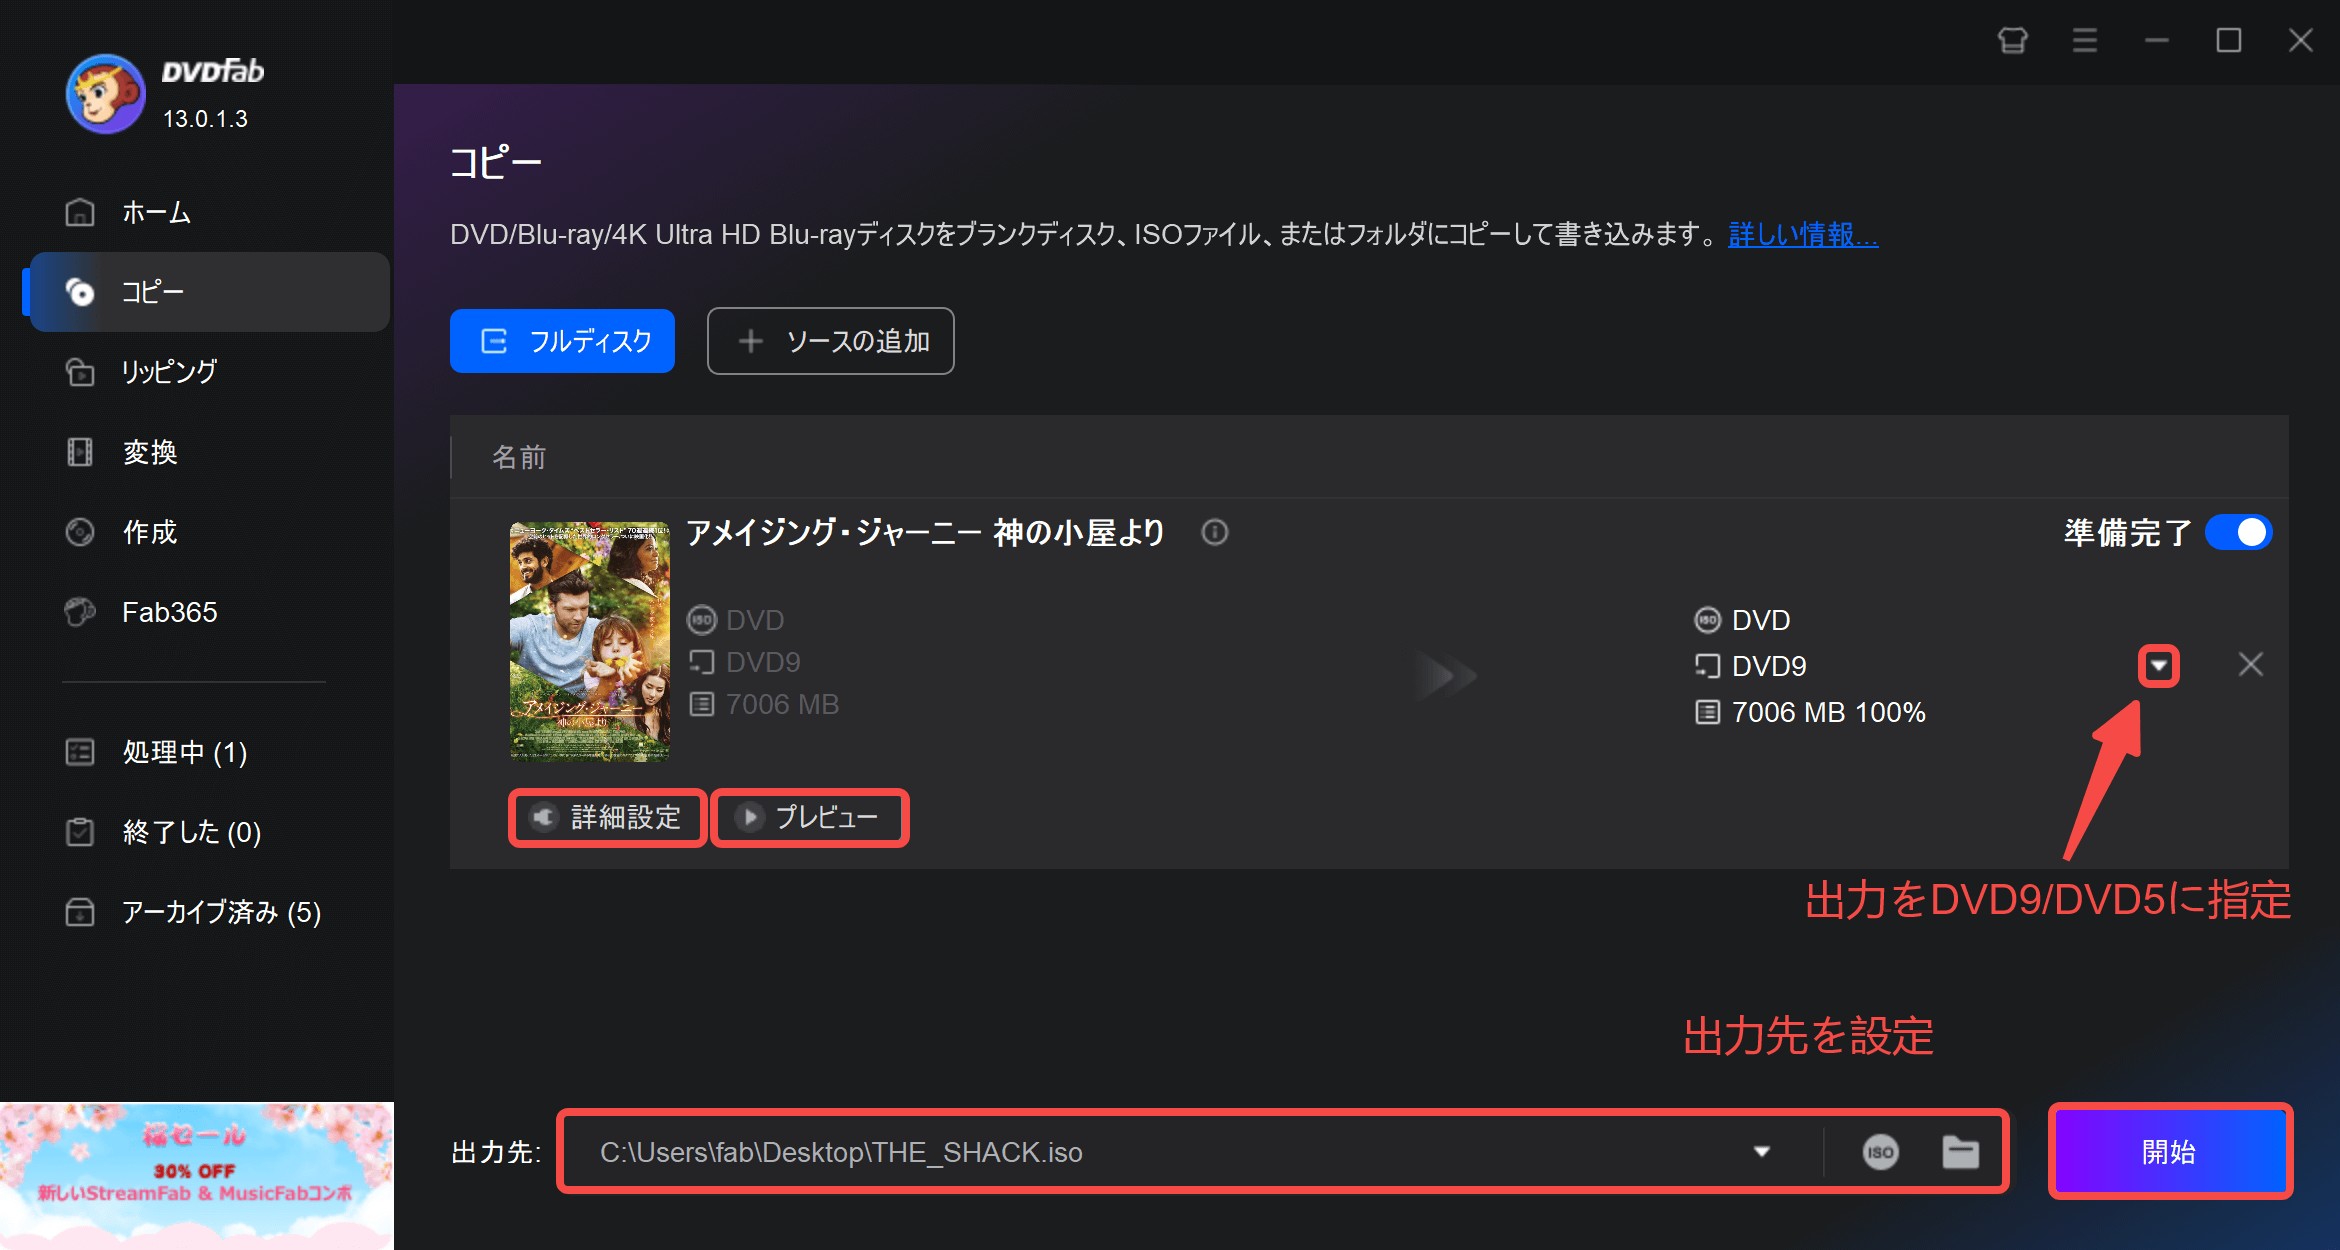Click the version number 13.0.1.3
Viewport: 2340px width, 1250px height.
(205, 119)
